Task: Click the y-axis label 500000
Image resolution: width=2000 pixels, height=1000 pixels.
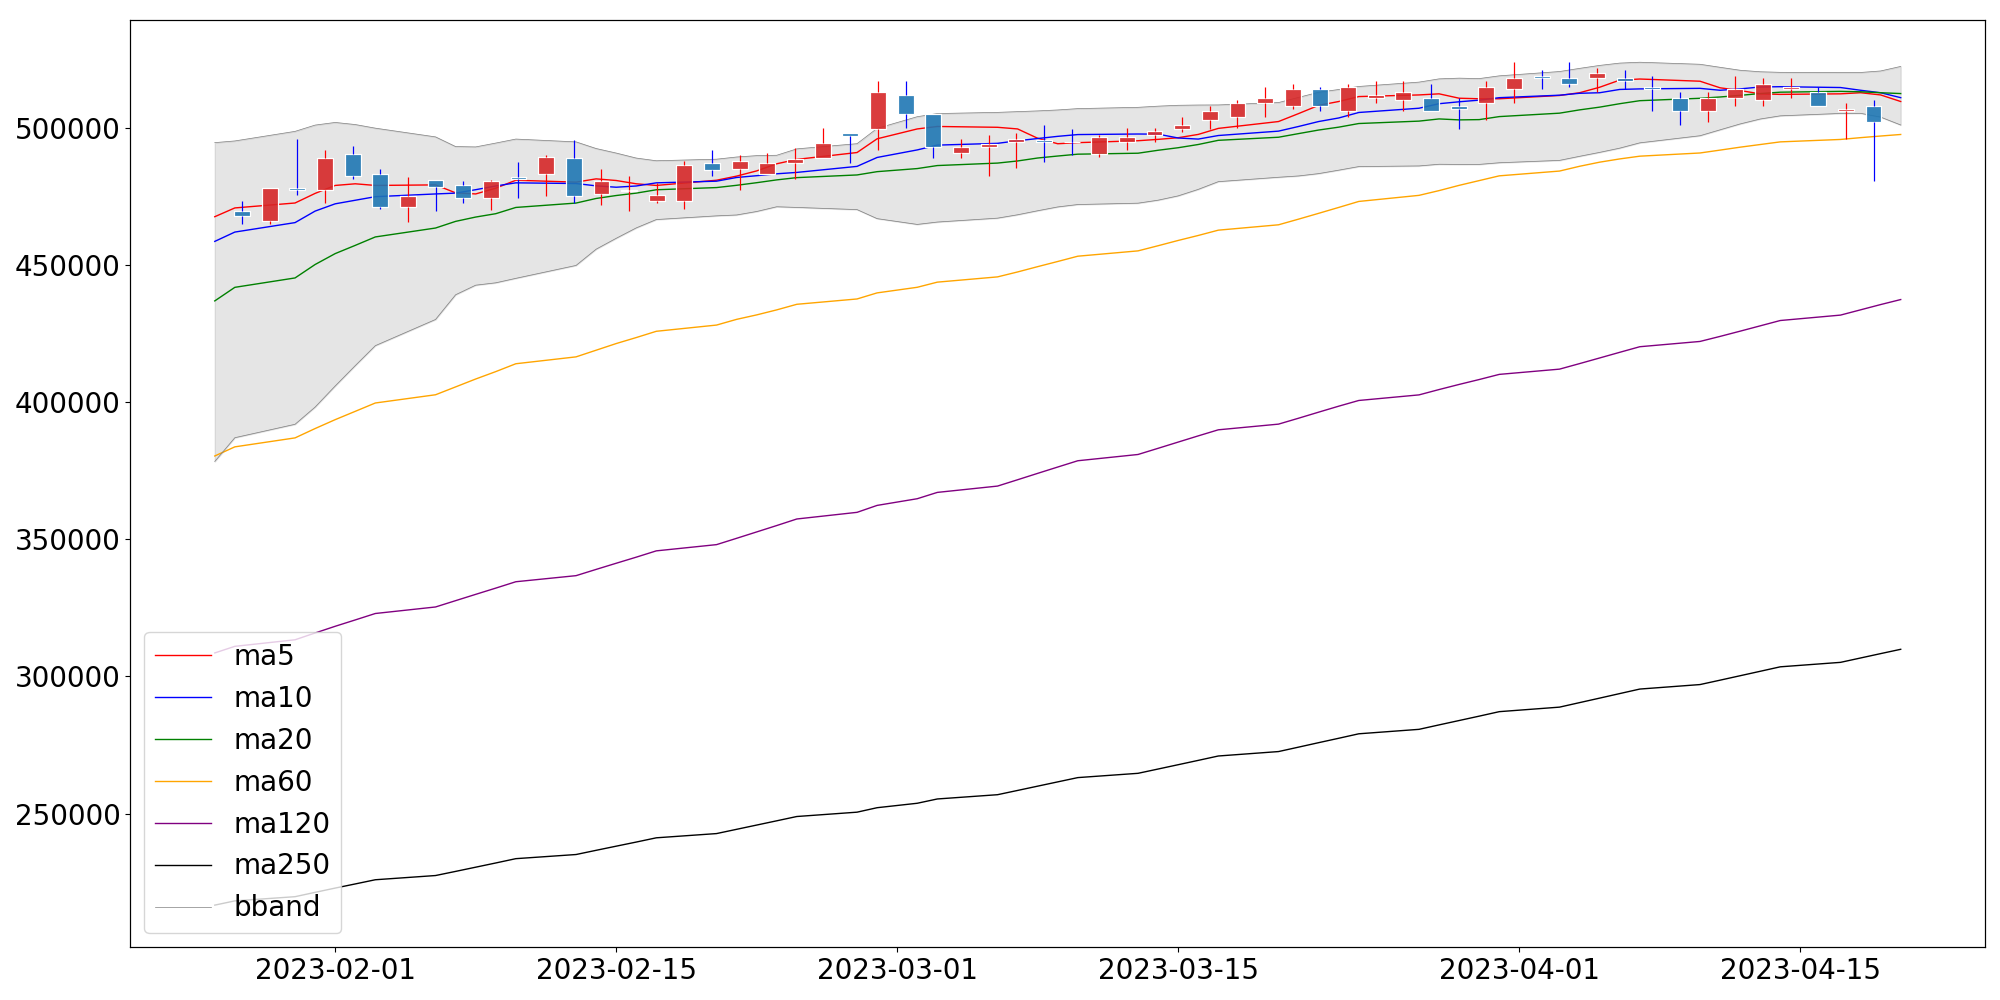Action: coord(68,129)
